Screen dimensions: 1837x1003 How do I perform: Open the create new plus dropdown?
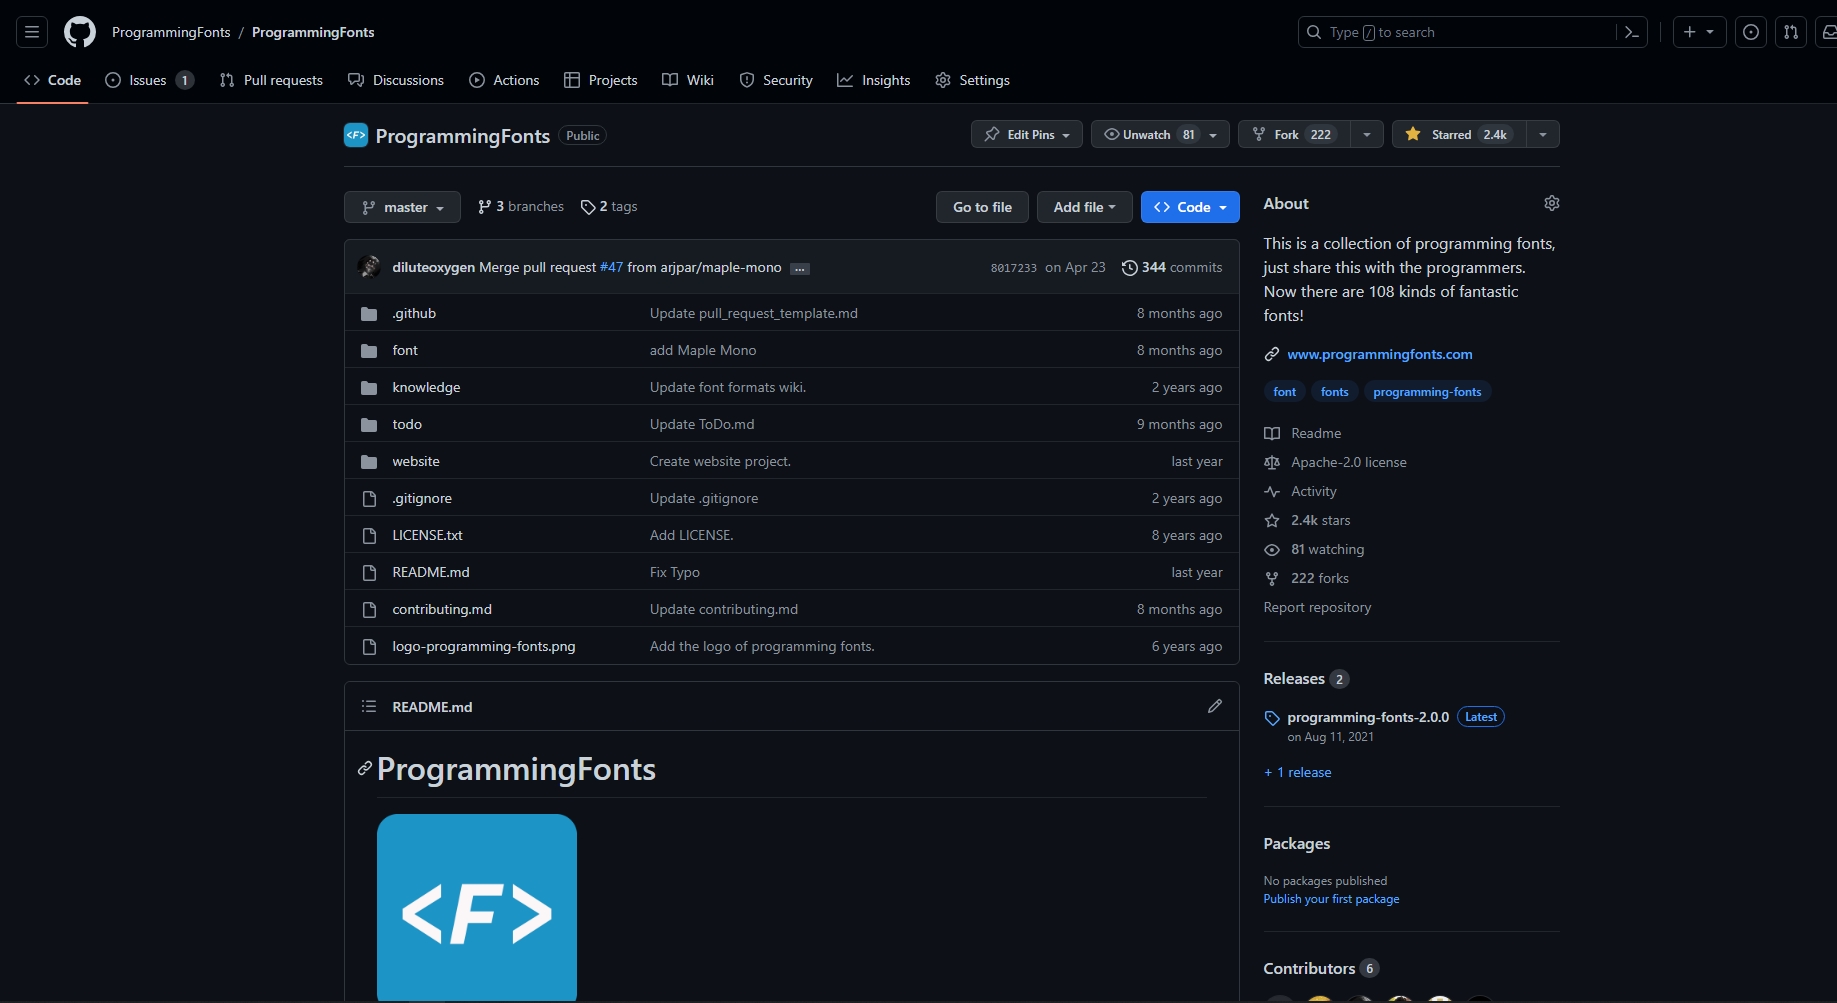(x=1699, y=32)
